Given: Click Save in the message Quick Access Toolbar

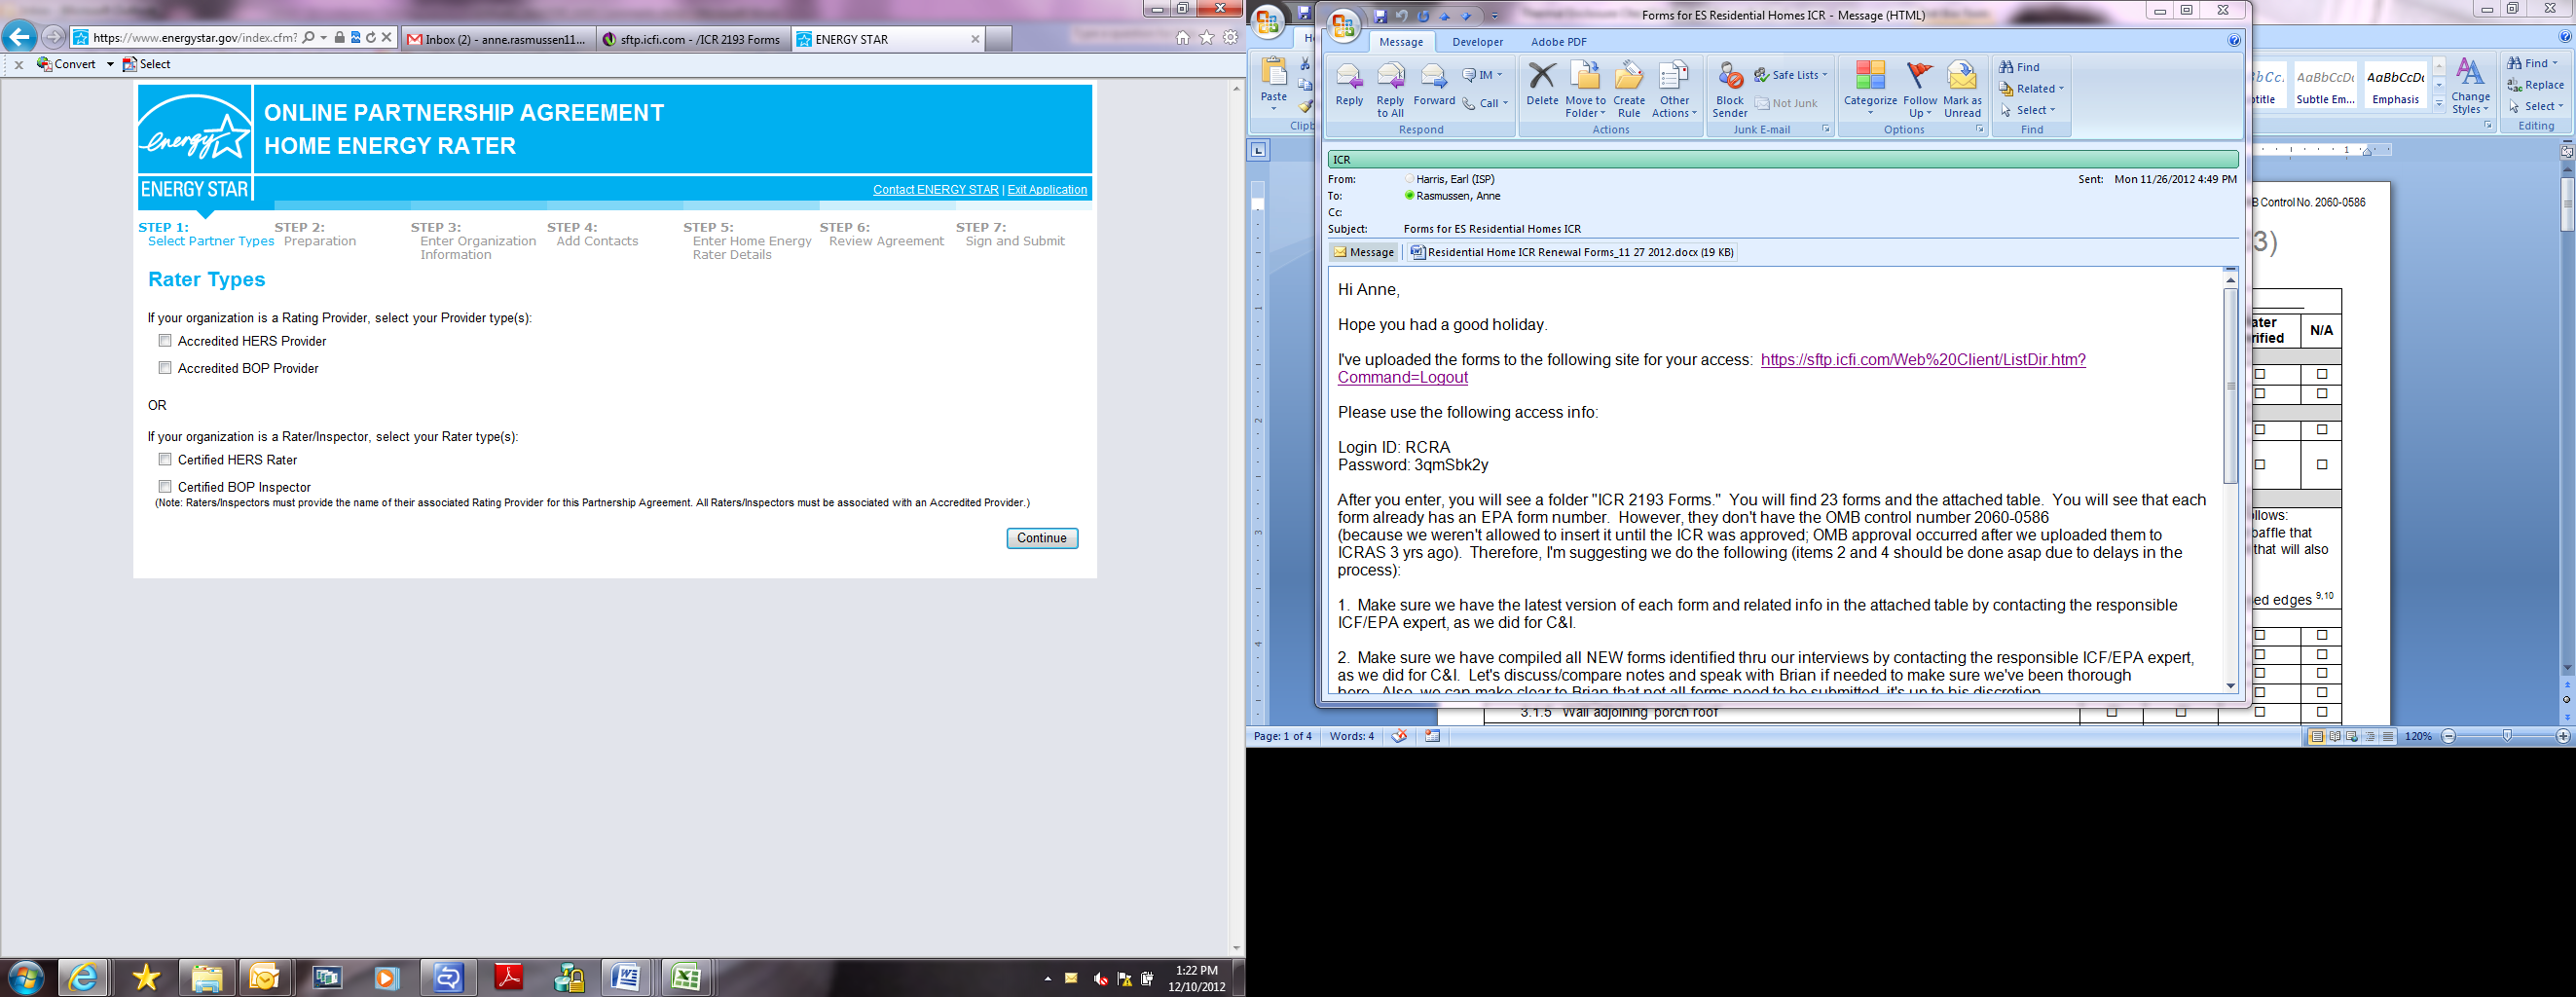Looking at the screenshot, I should click(x=1381, y=16).
